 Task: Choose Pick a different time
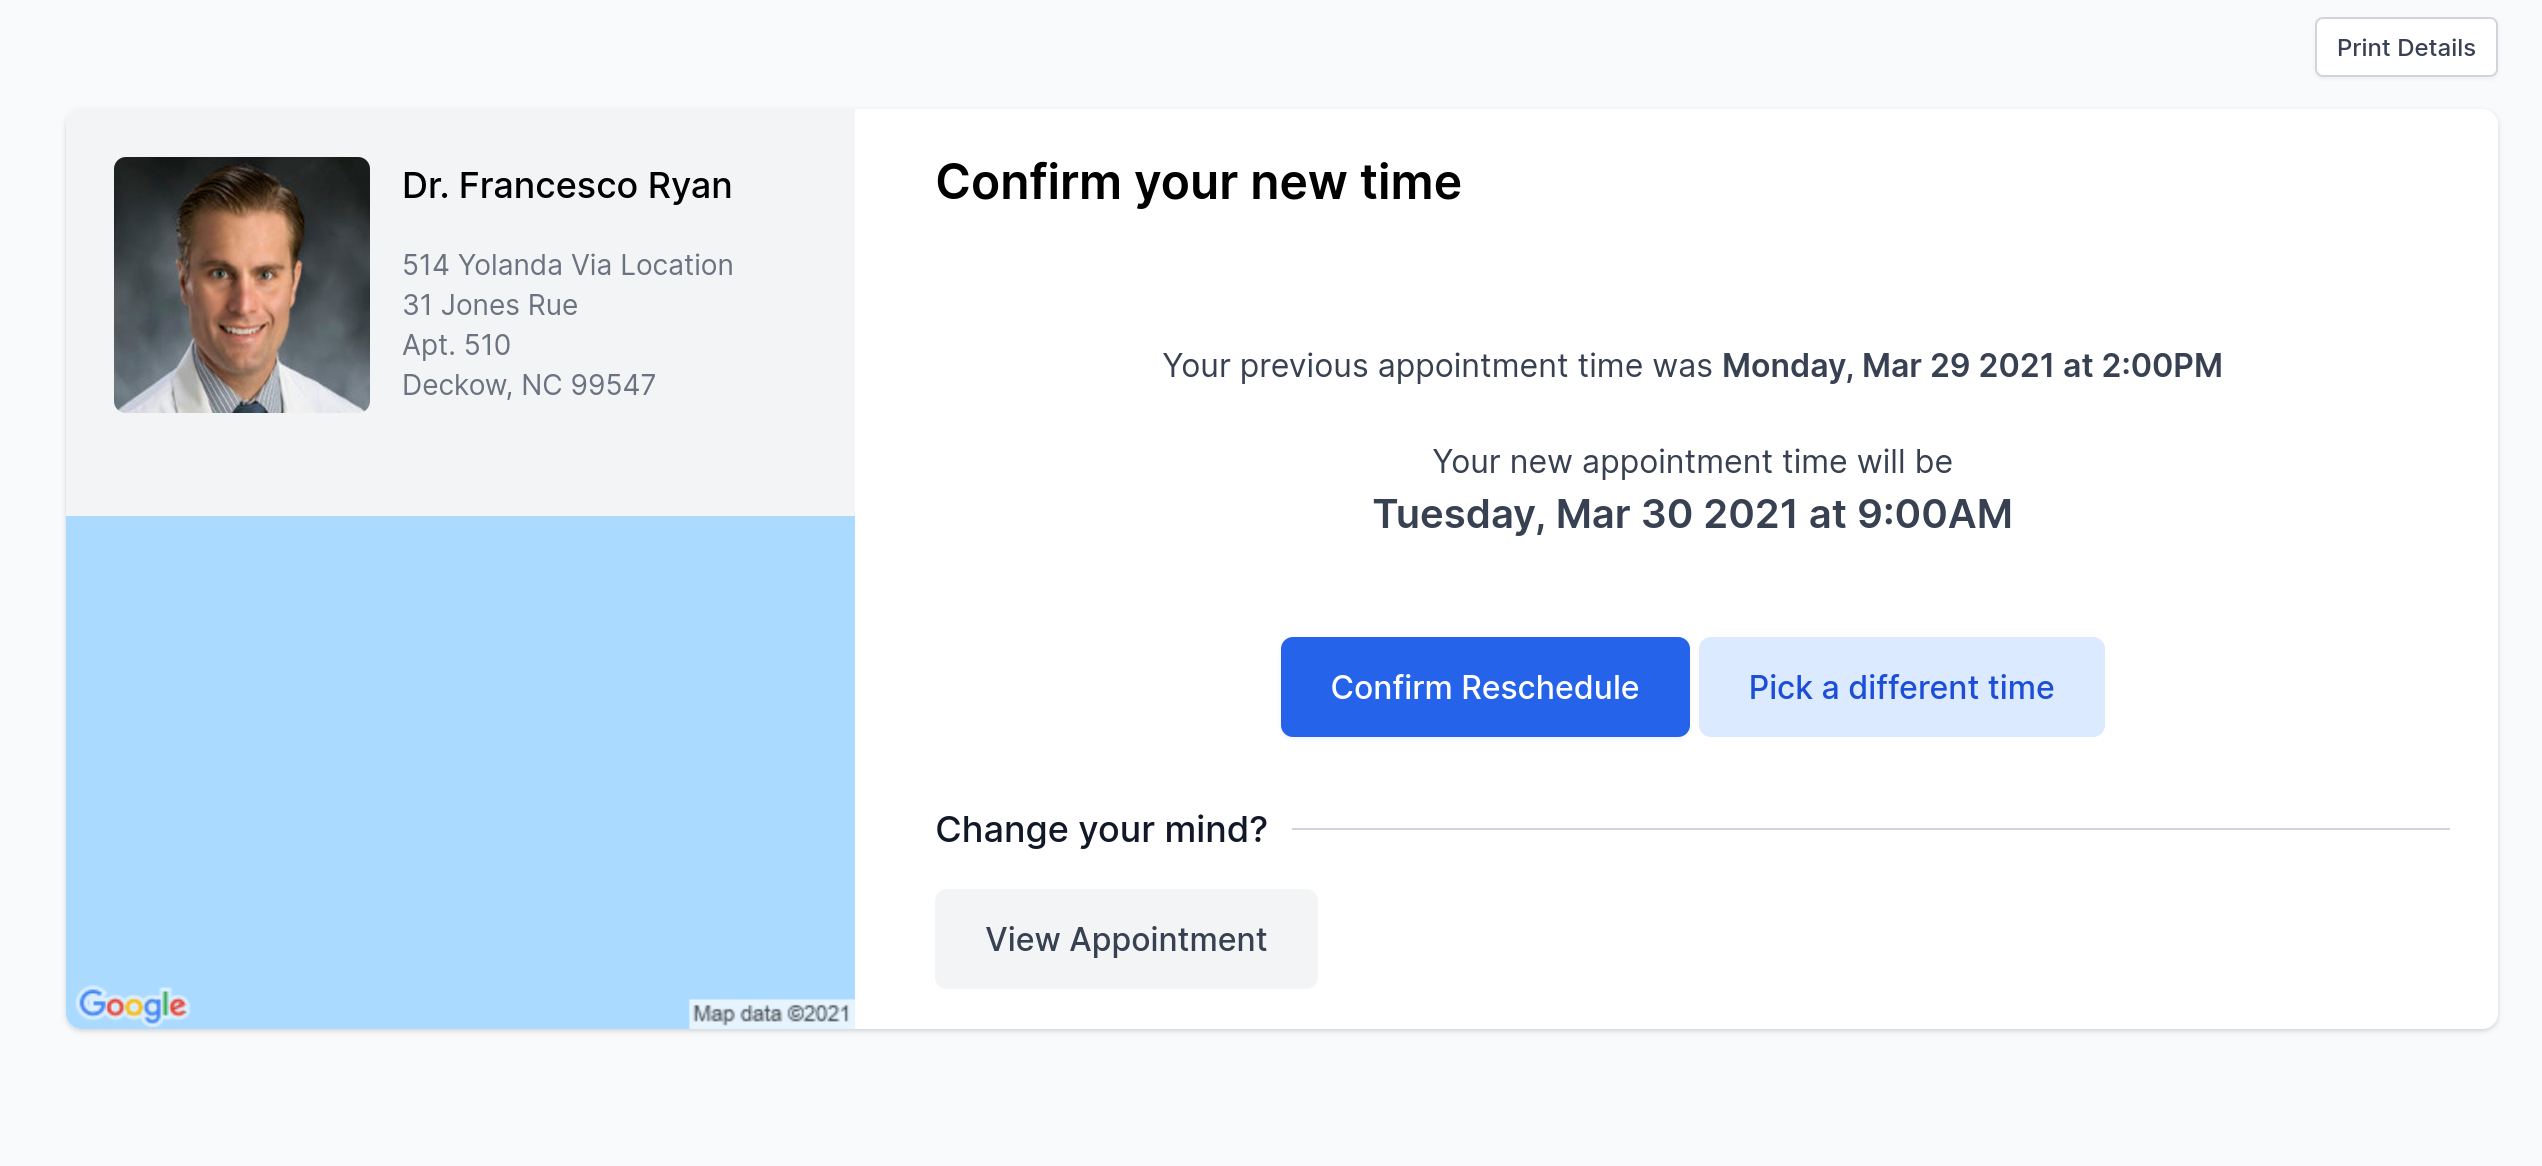(1901, 687)
